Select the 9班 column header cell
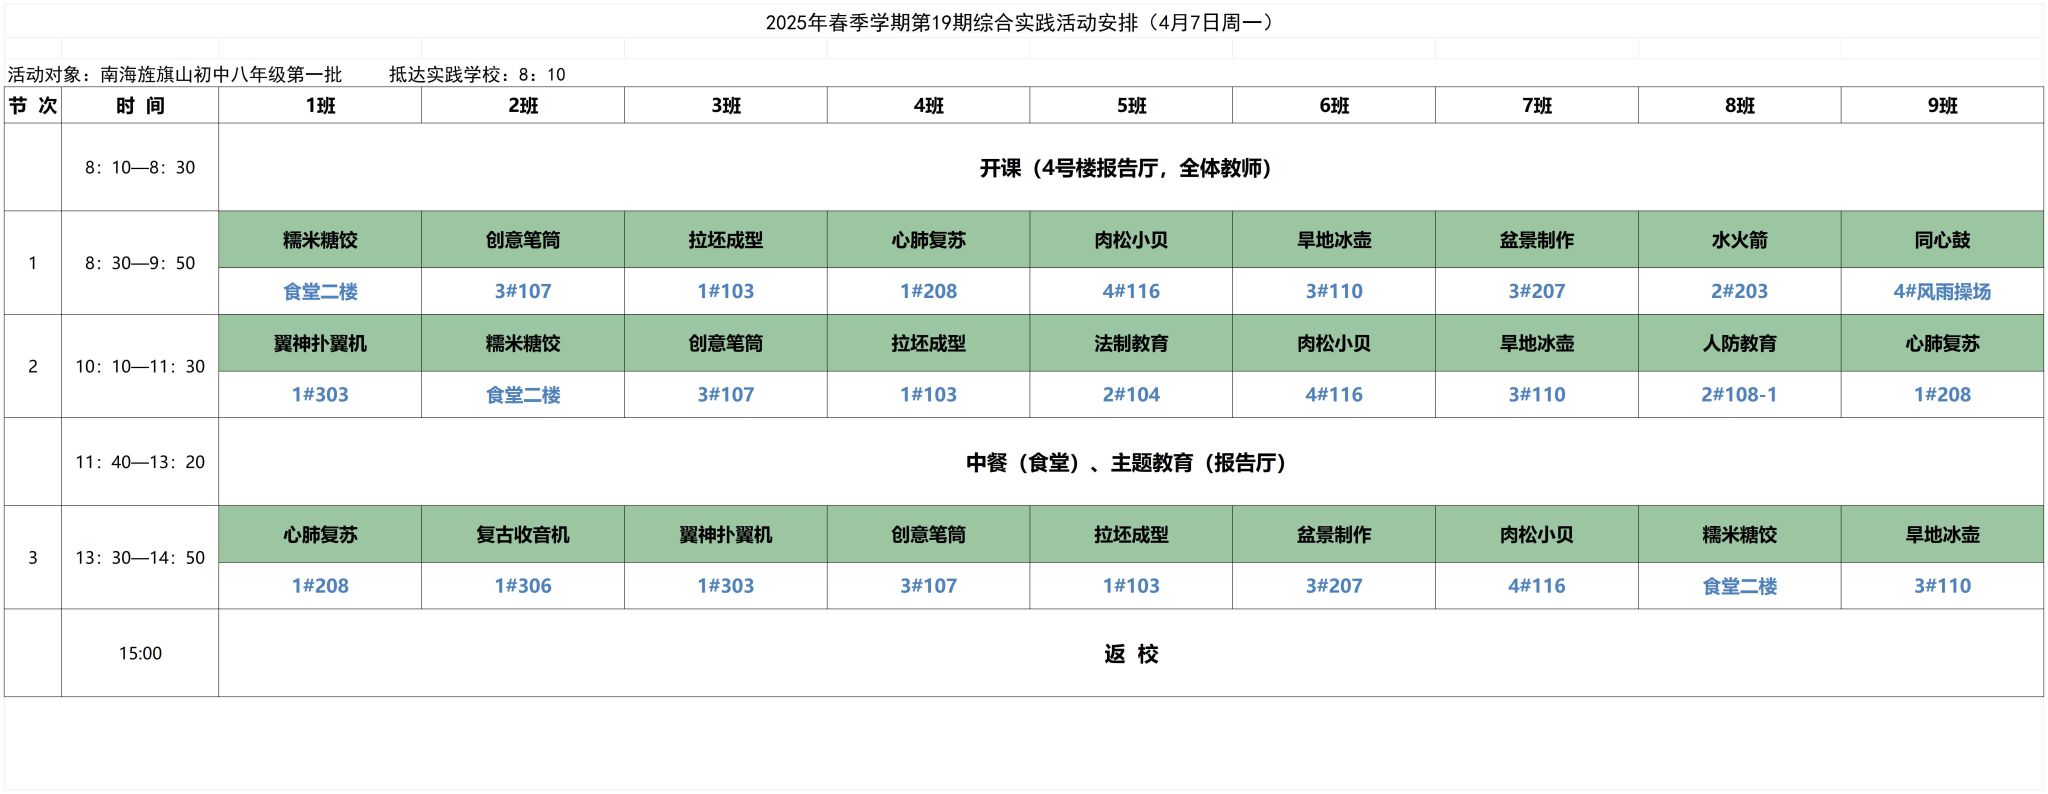2048x794 pixels. pyautogui.click(x=1942, y=105)
